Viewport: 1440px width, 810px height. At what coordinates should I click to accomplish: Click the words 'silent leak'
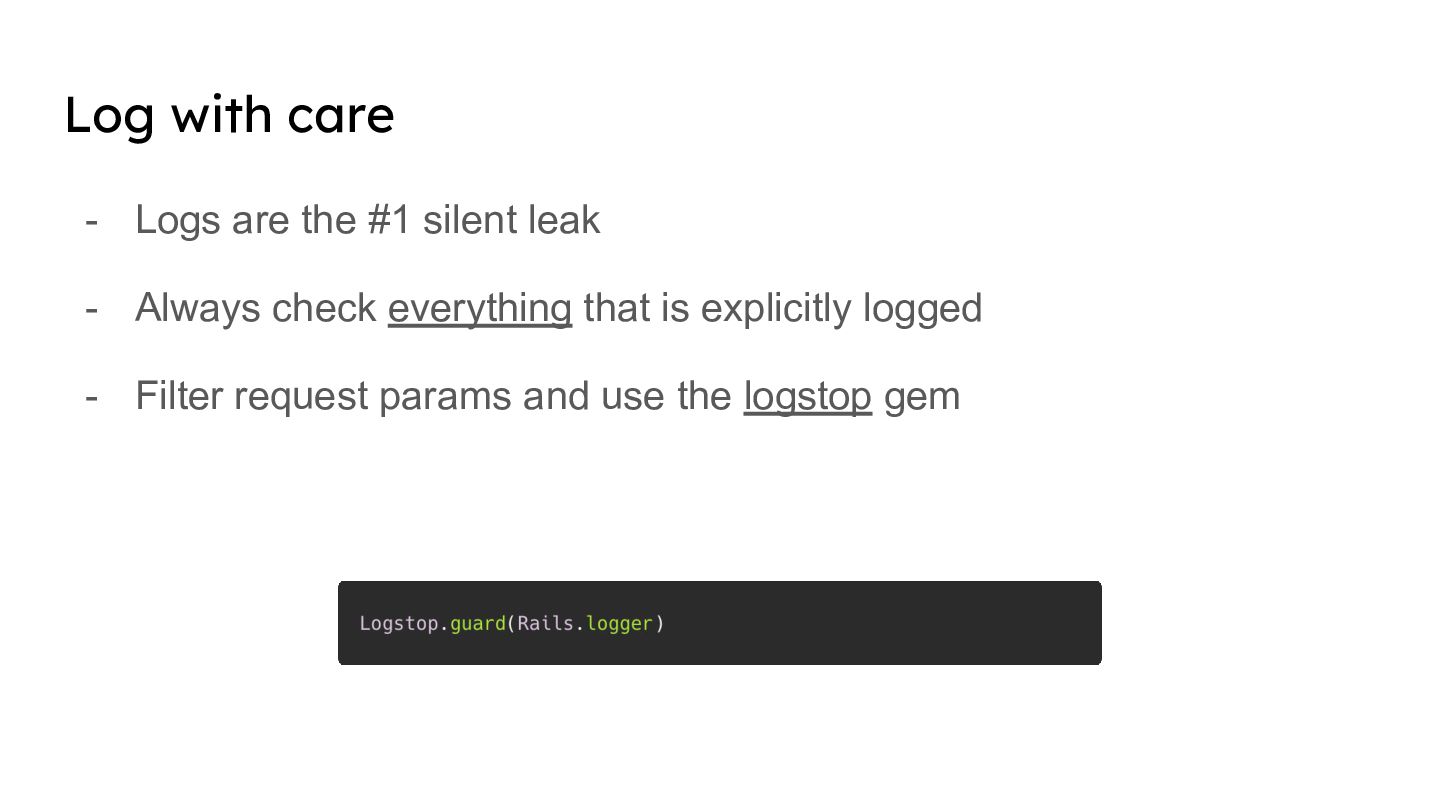pos(511,220)
